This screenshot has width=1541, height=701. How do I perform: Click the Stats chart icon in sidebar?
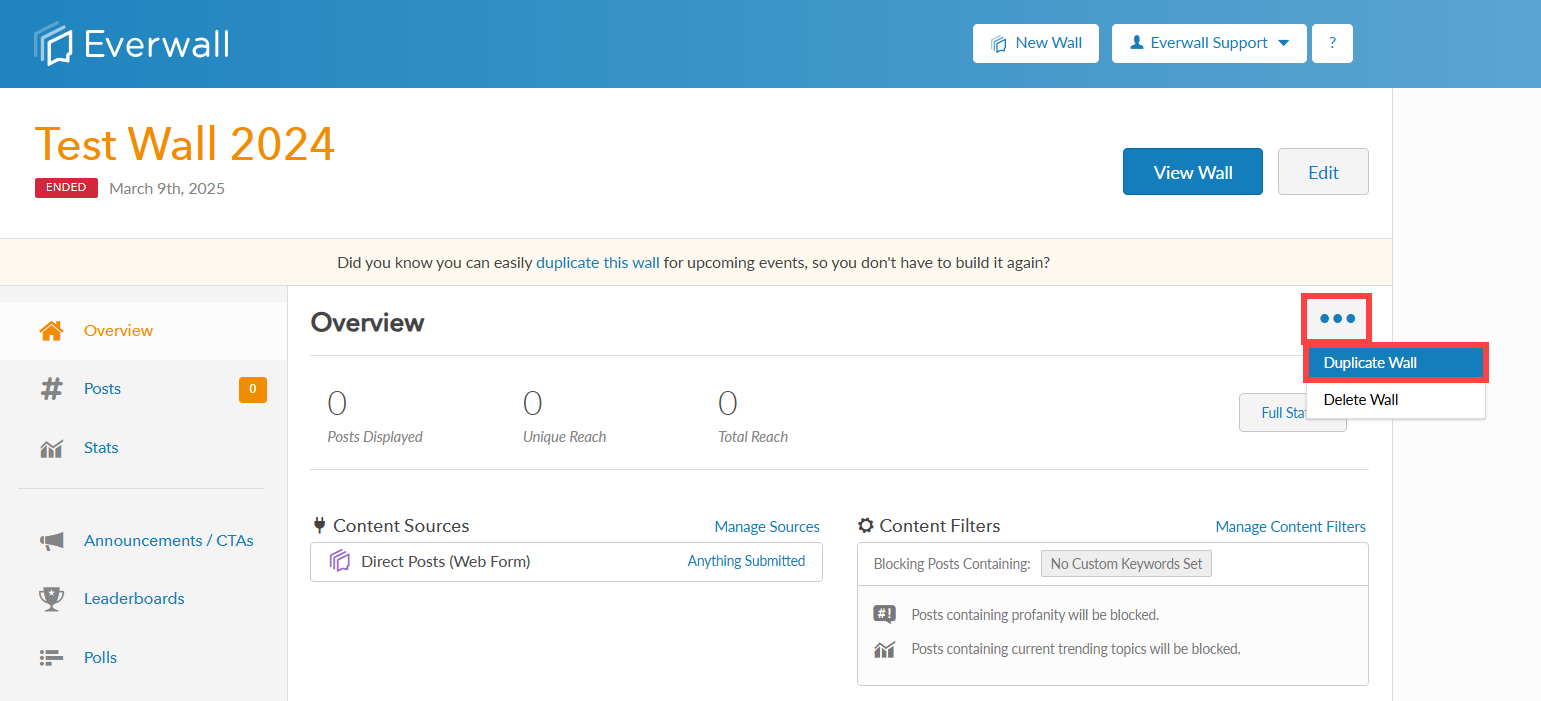point(51,448)
